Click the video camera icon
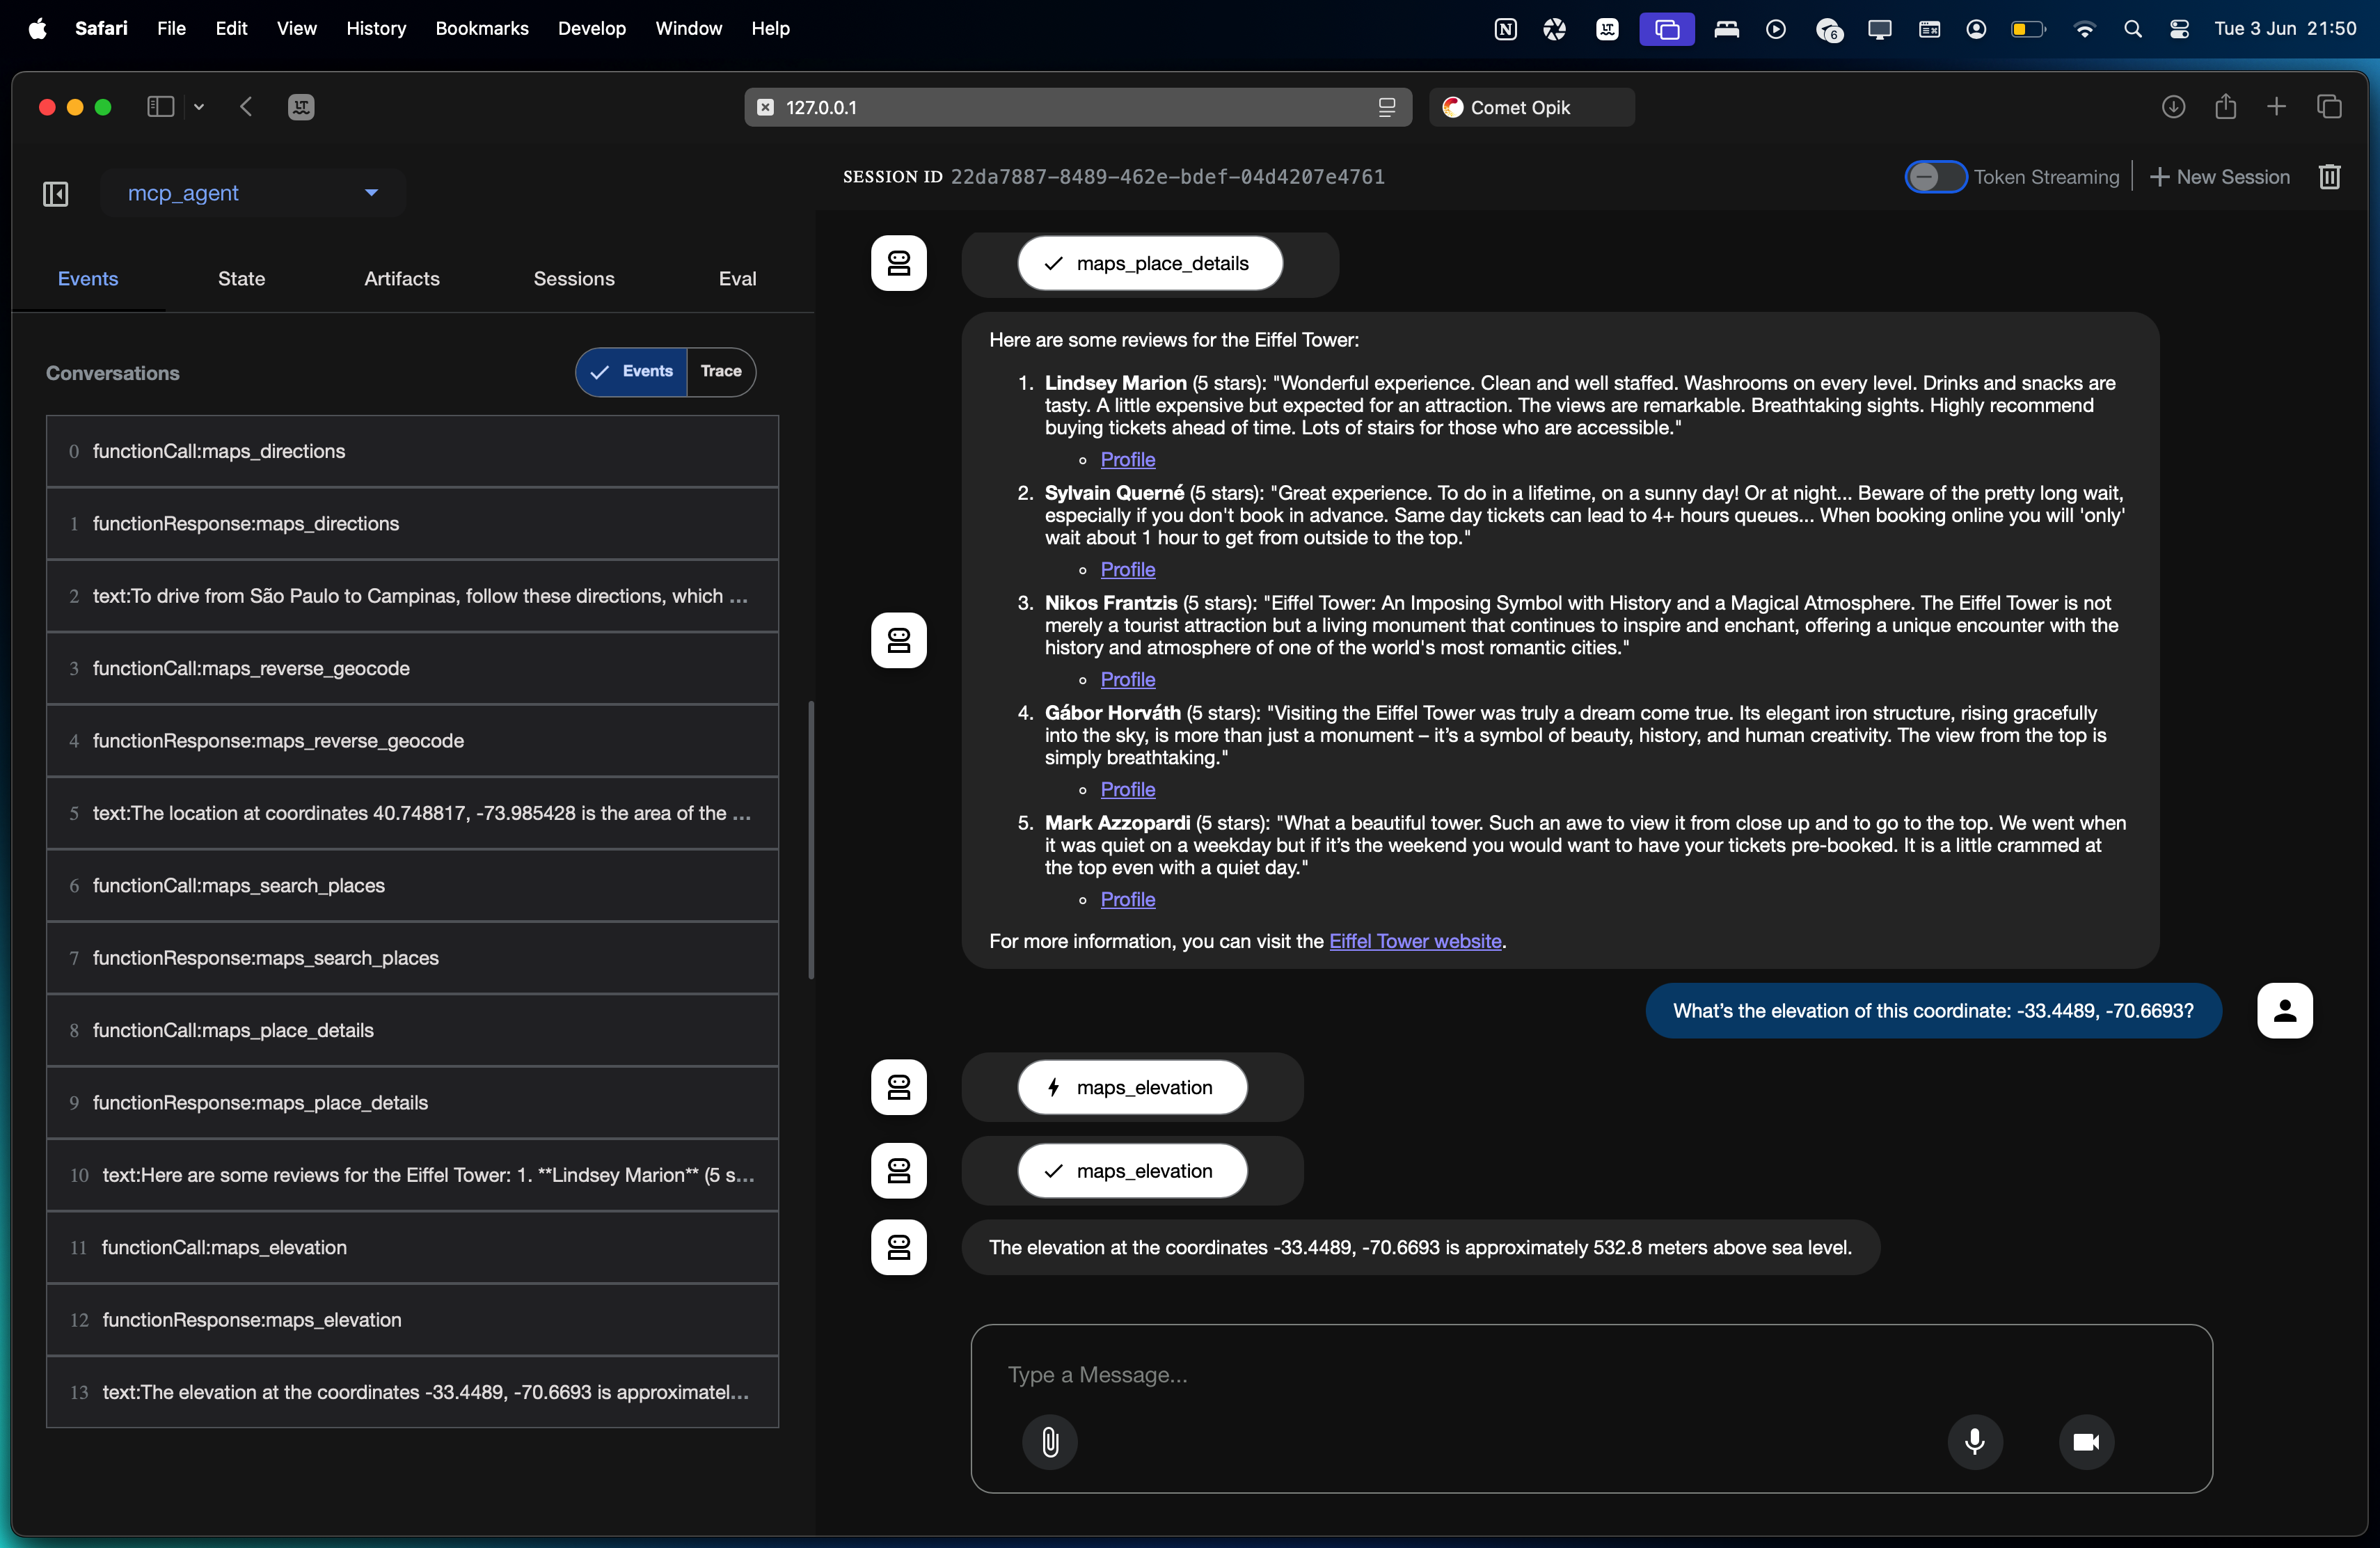Viewport: 2380px width, 1548px height. tap(2085, 1441)
